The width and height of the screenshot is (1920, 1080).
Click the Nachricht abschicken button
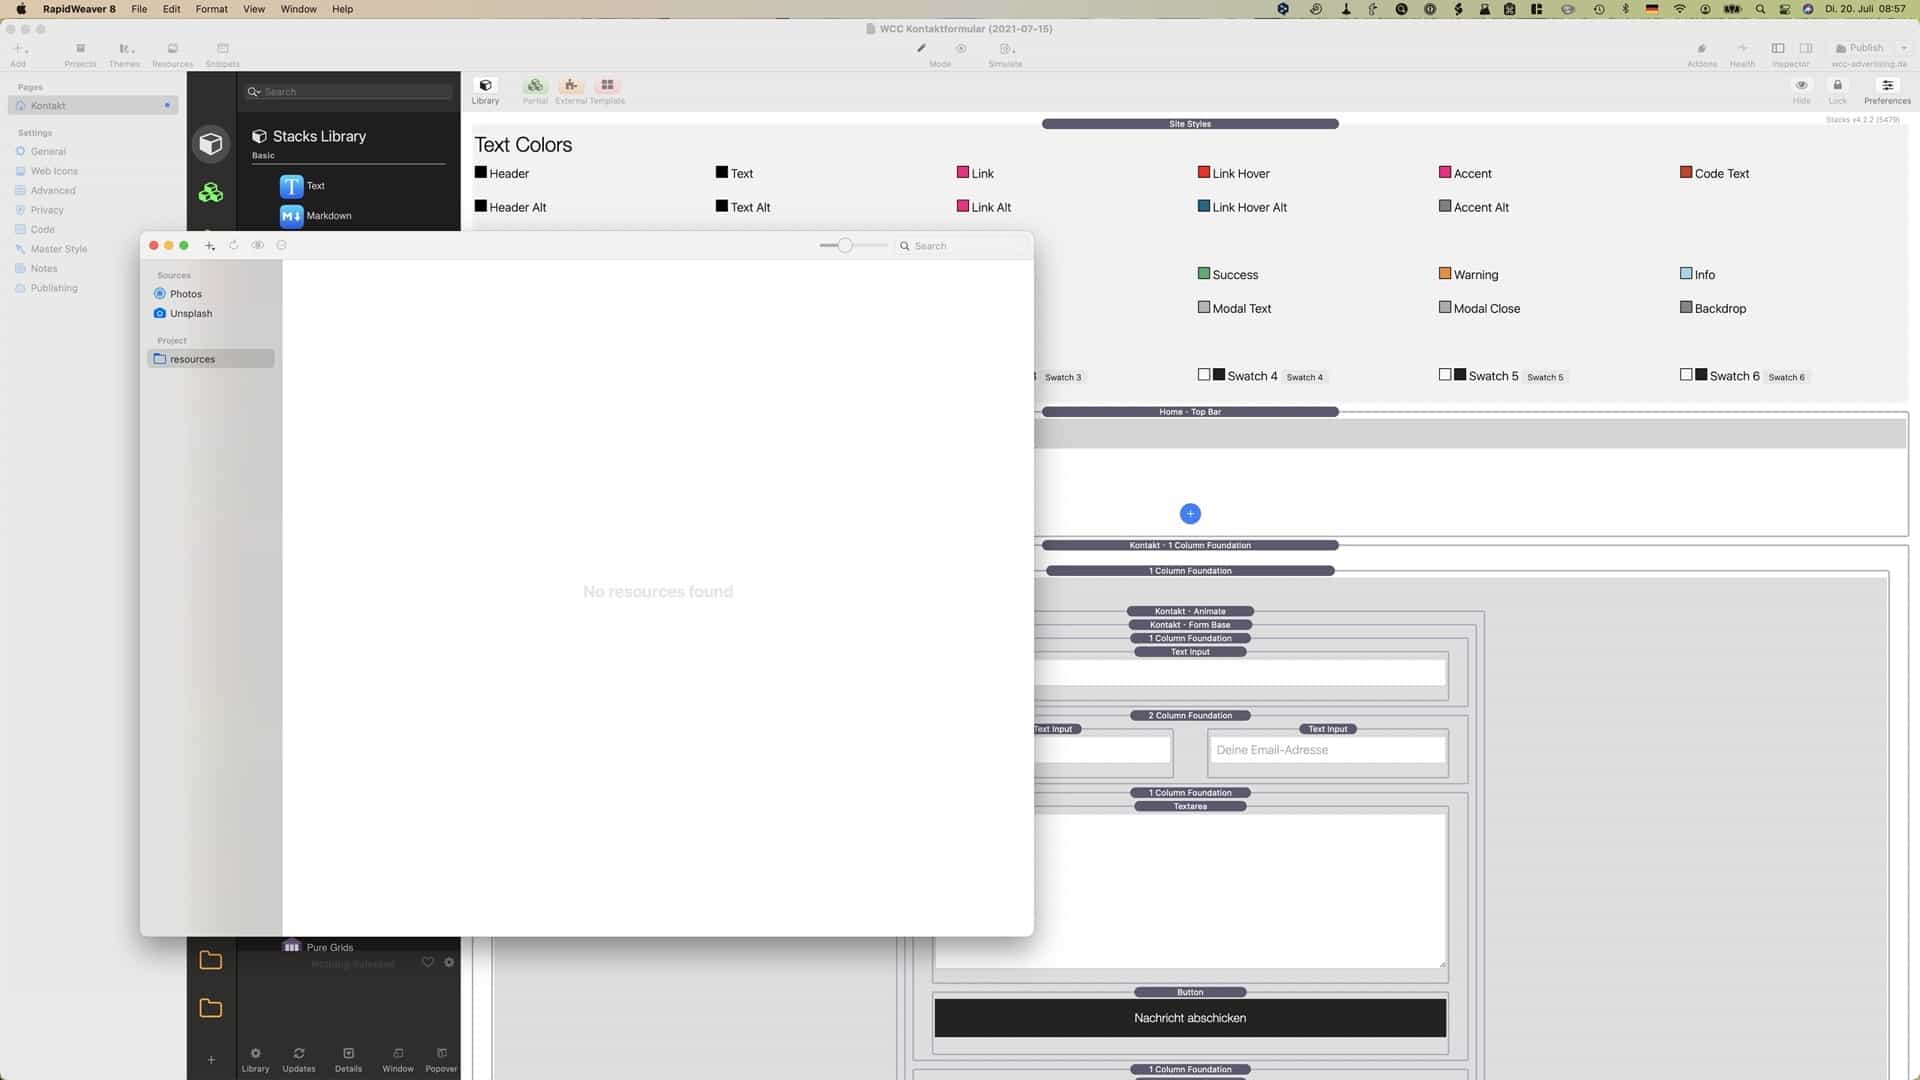coord(1190,1017)
